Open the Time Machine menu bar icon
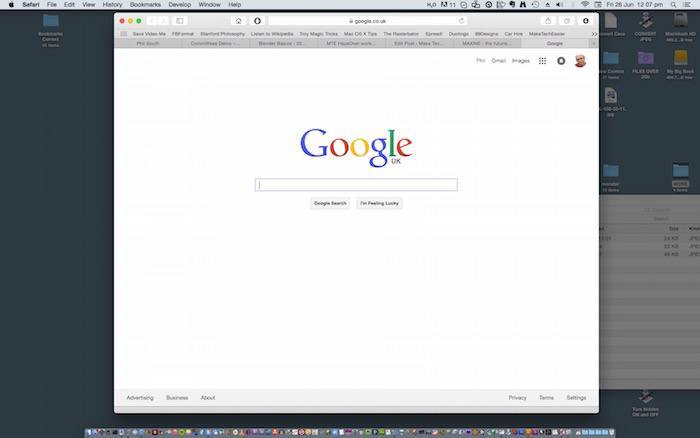This screenshot has height=438, width=700. (535, 4)
